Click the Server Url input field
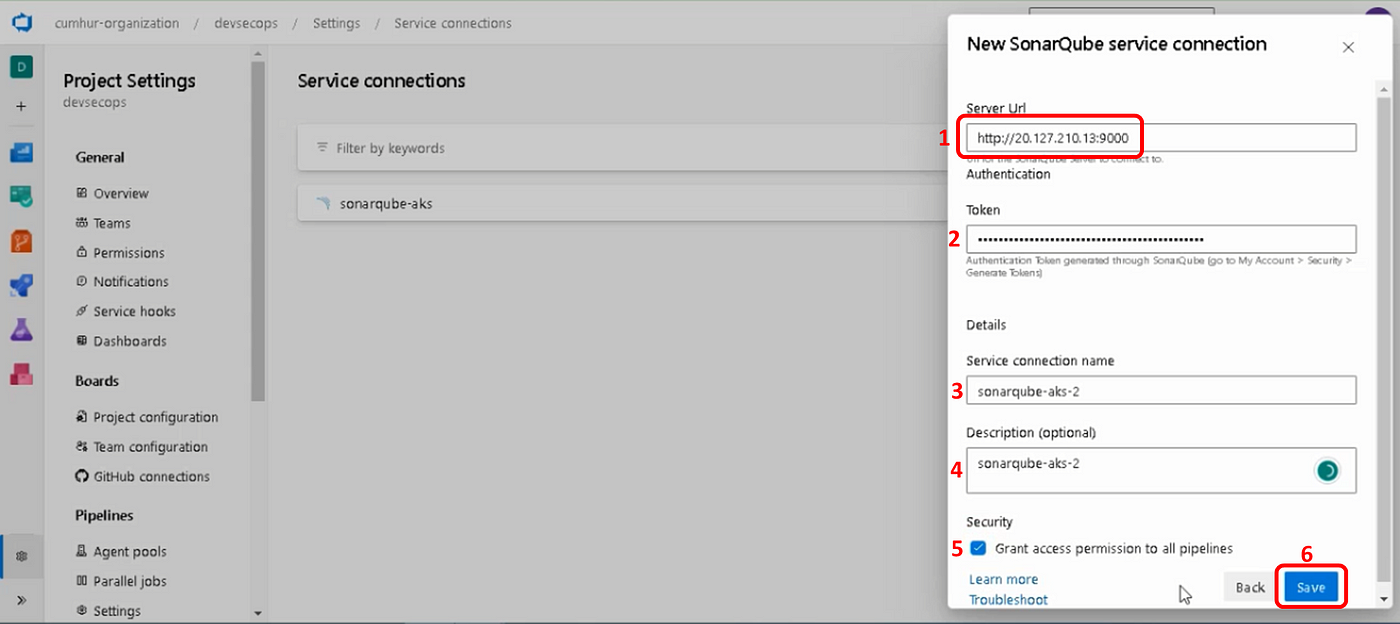 (x=1161, y=138)
